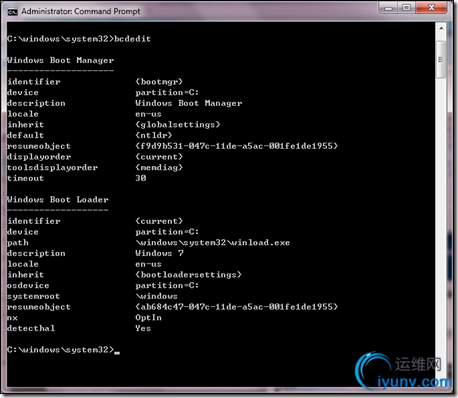
Task: Click the 'detecthal' label
Action: 31,328
